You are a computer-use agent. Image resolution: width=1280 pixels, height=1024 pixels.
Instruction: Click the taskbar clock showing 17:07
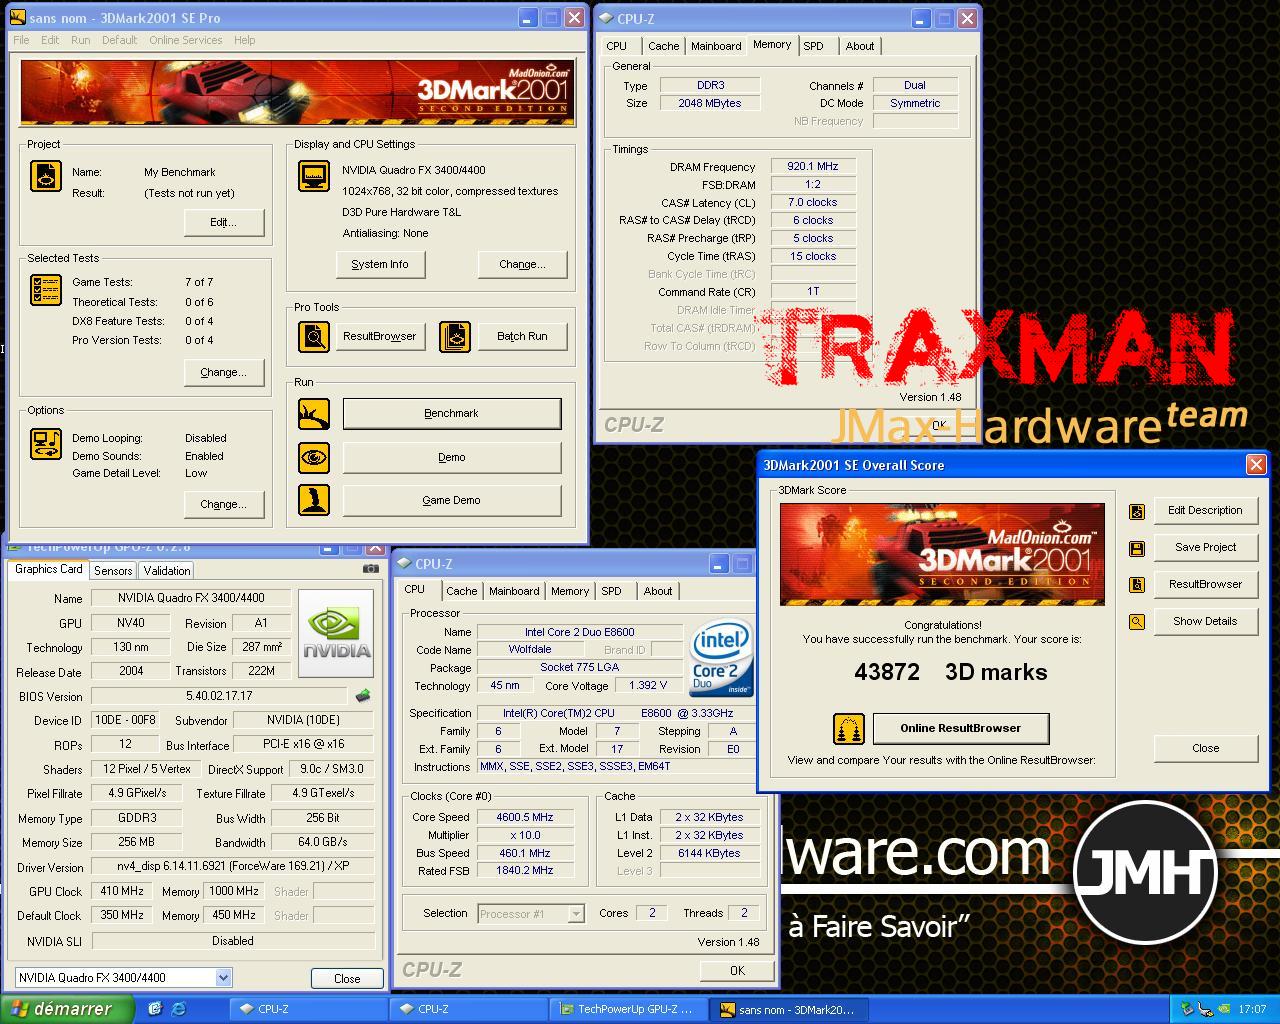pyautogui.click(x=1252, y=1009)
